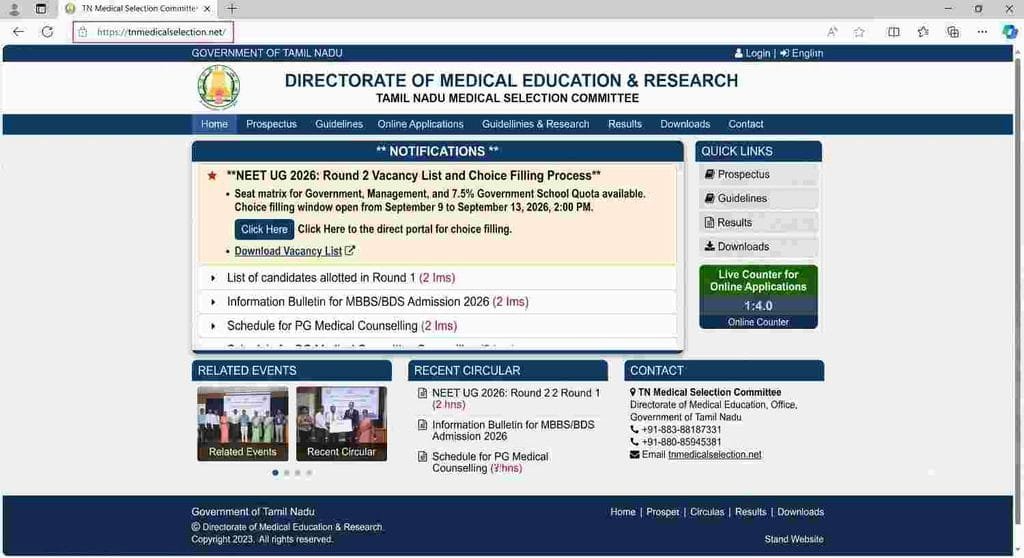1024x558 pixels.
Task: Open footer Home link
Action: point(623,512)
